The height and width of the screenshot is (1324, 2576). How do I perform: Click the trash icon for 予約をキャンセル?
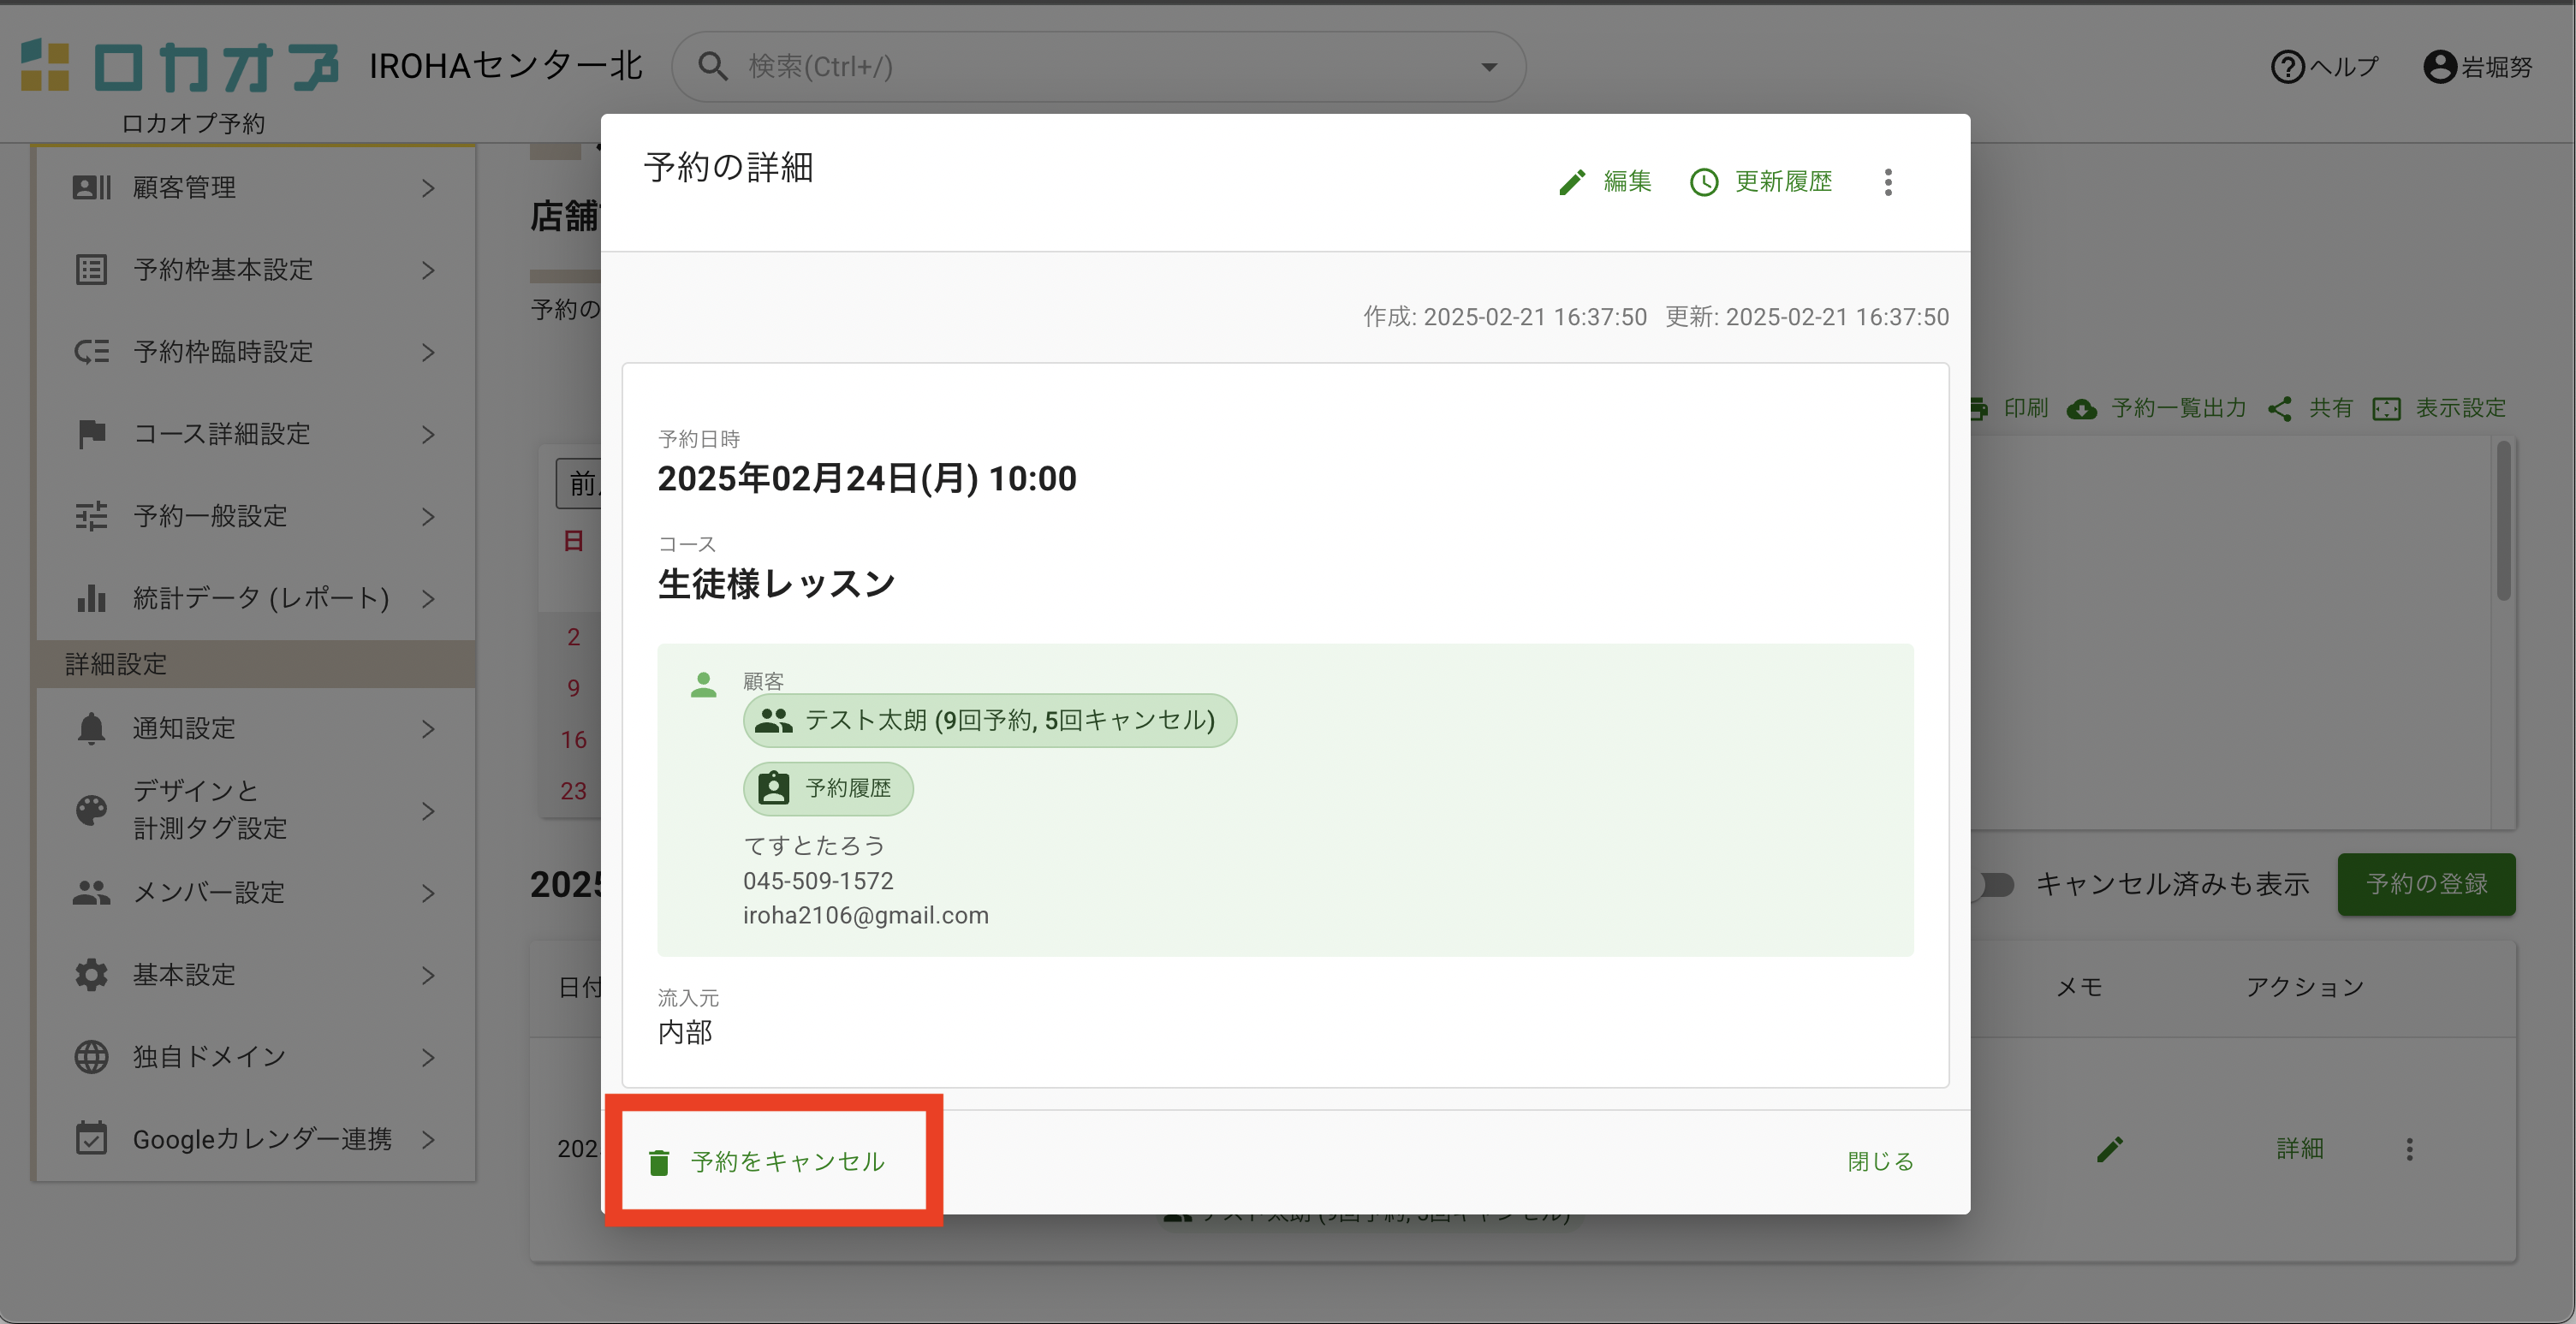point(659,1162)
